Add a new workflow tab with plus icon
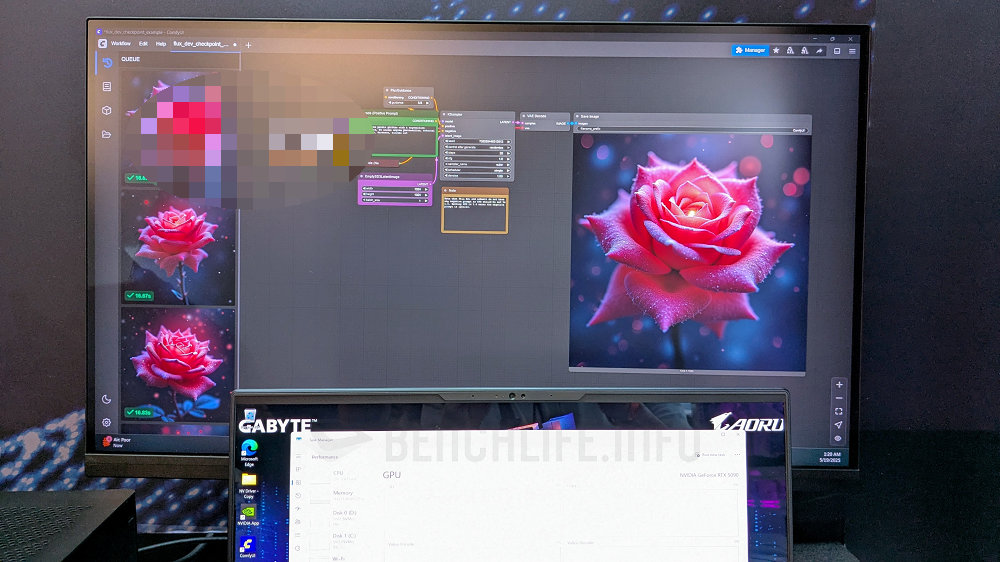Screen dimensions: 1000x562 click(x=248, y=45)
